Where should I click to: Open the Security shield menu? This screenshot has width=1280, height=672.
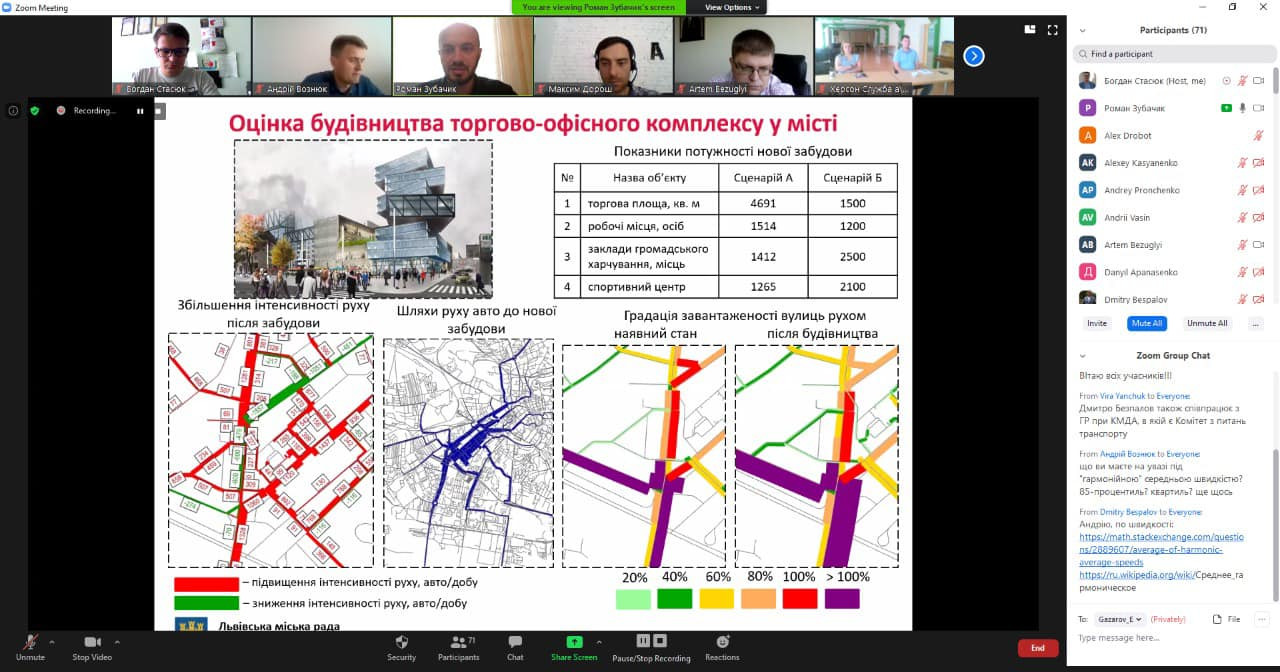coord(401,642)
